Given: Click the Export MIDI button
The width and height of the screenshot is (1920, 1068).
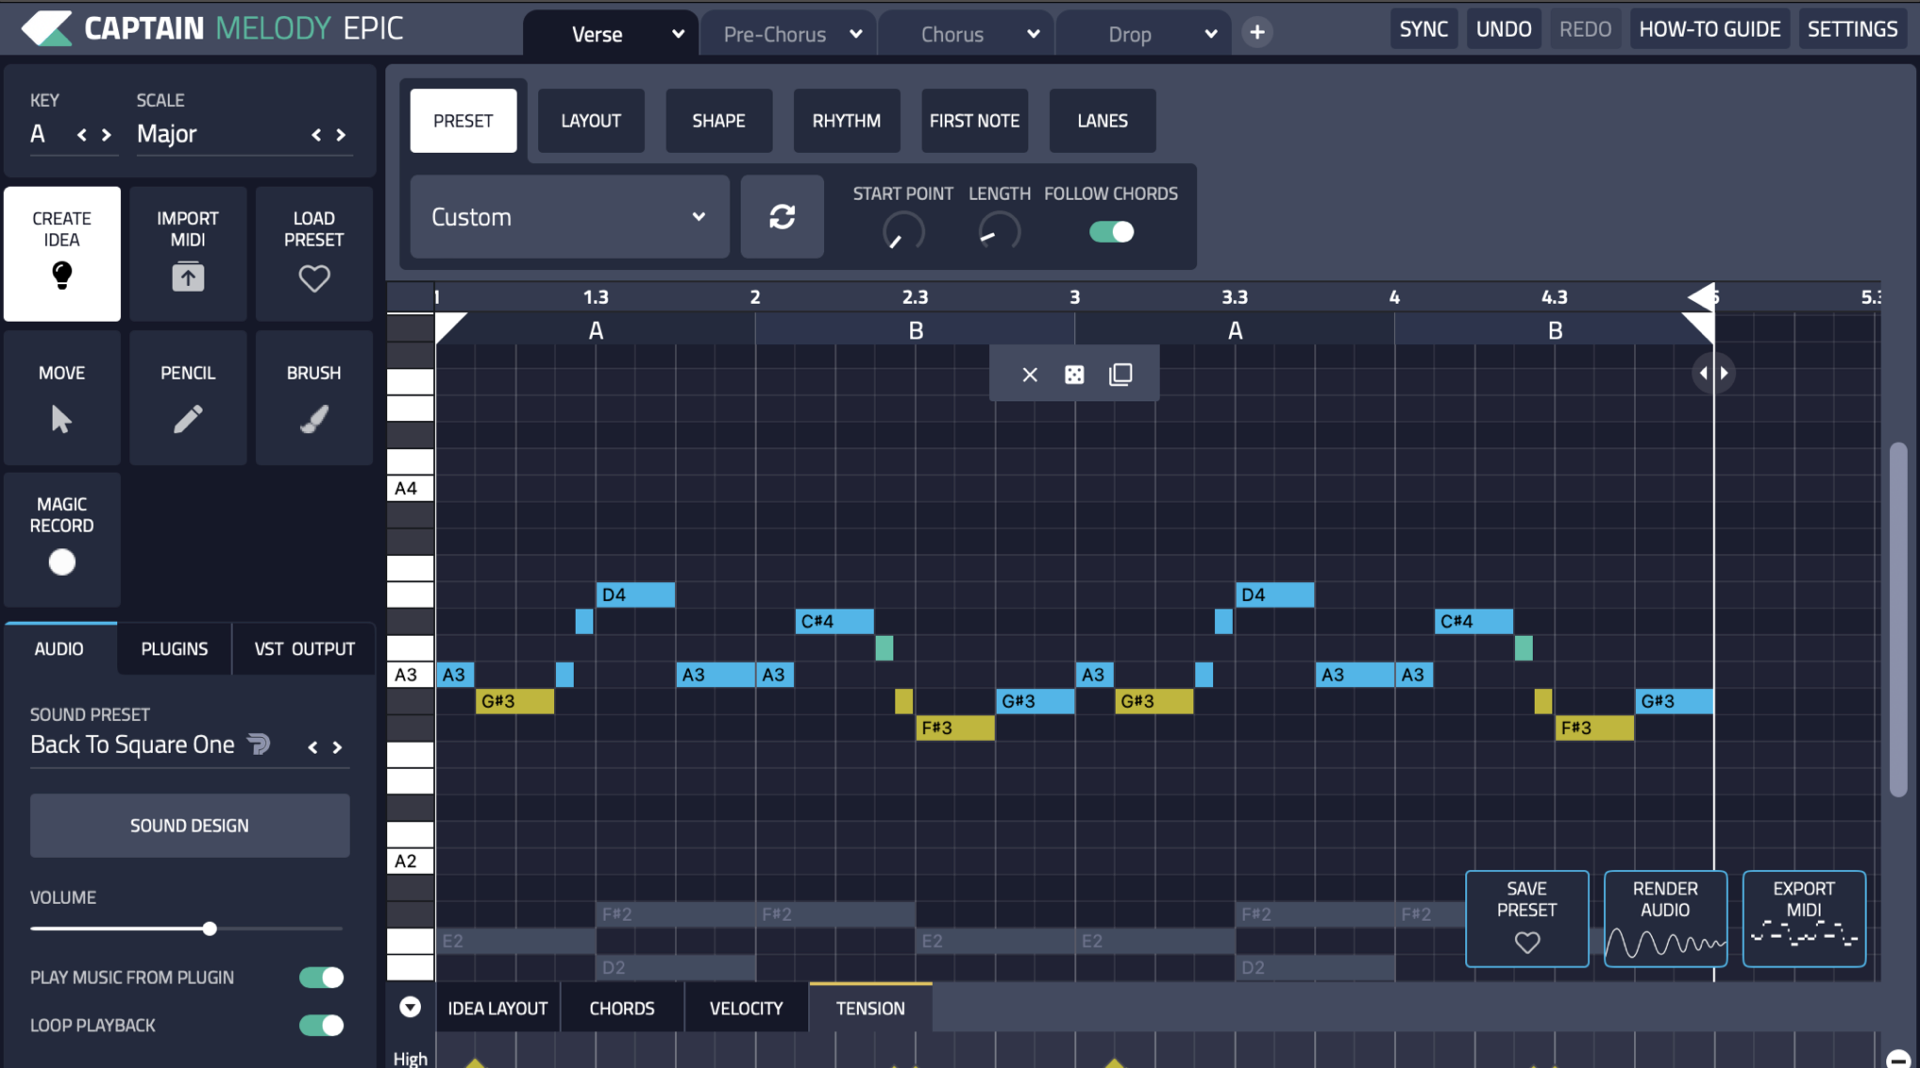Looking at the screenshot, I should click(1803, 918).
